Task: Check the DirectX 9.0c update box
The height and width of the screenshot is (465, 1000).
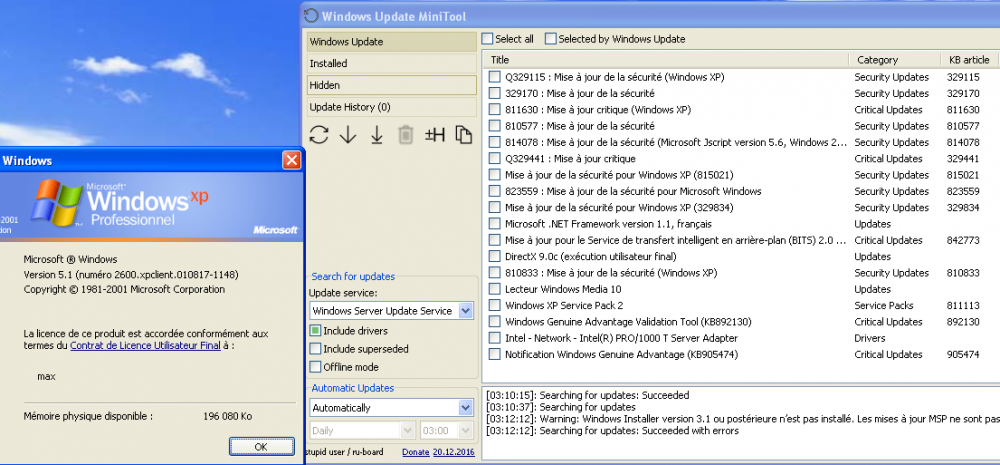Action: [x=494, y=256]
